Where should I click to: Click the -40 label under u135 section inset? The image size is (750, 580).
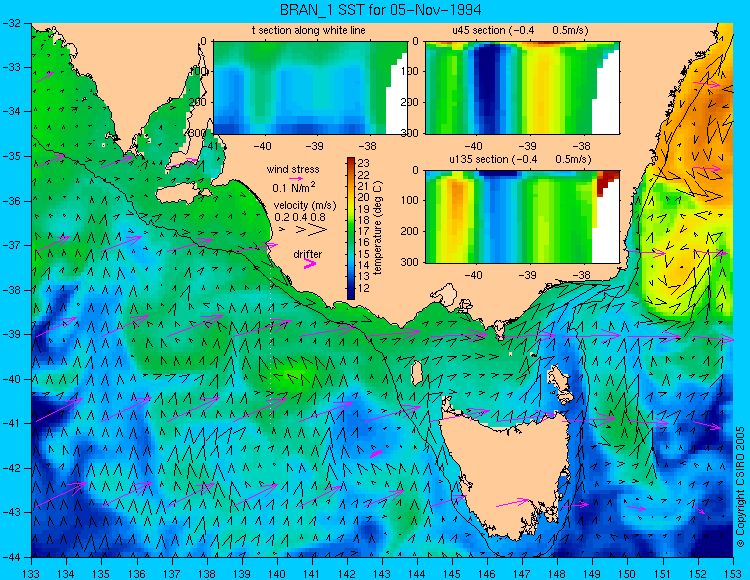pyautogui.click(x=473, y=275)
